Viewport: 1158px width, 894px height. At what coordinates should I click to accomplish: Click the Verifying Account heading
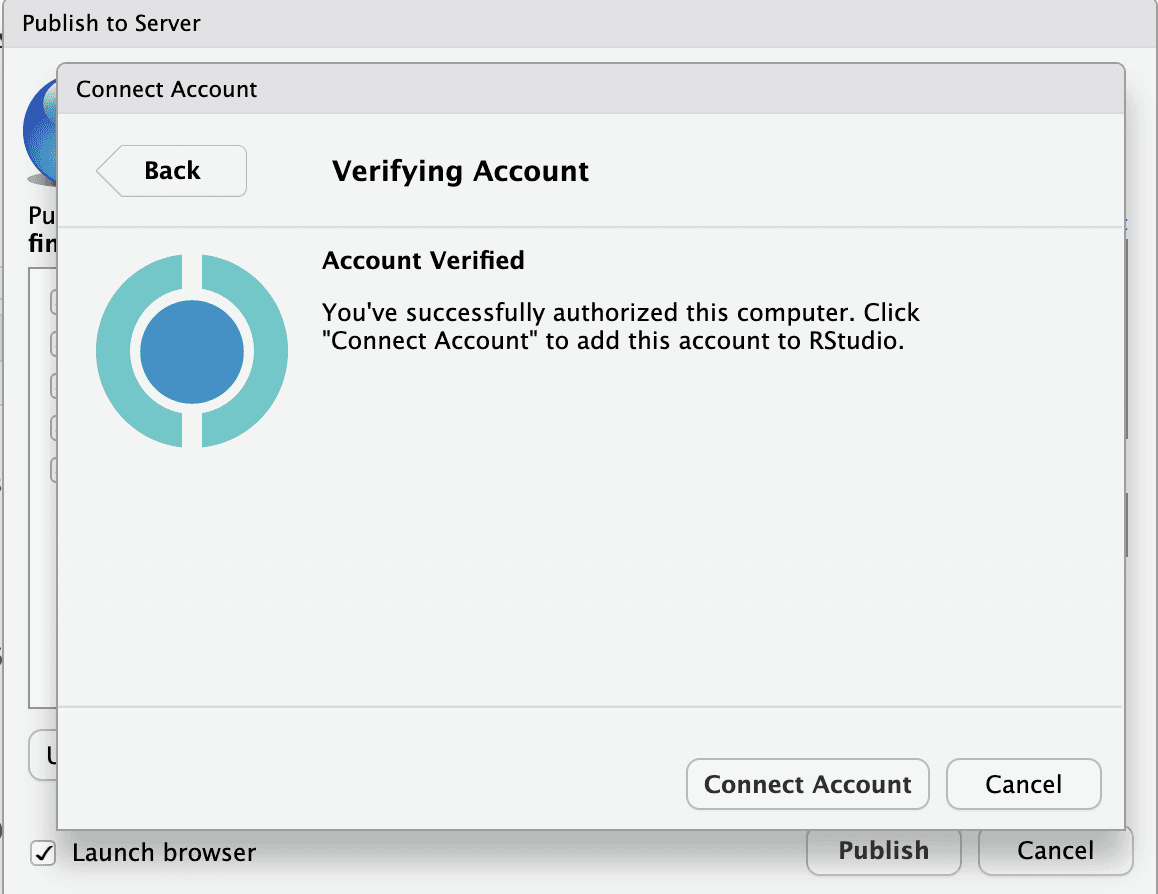click(459, 171)
